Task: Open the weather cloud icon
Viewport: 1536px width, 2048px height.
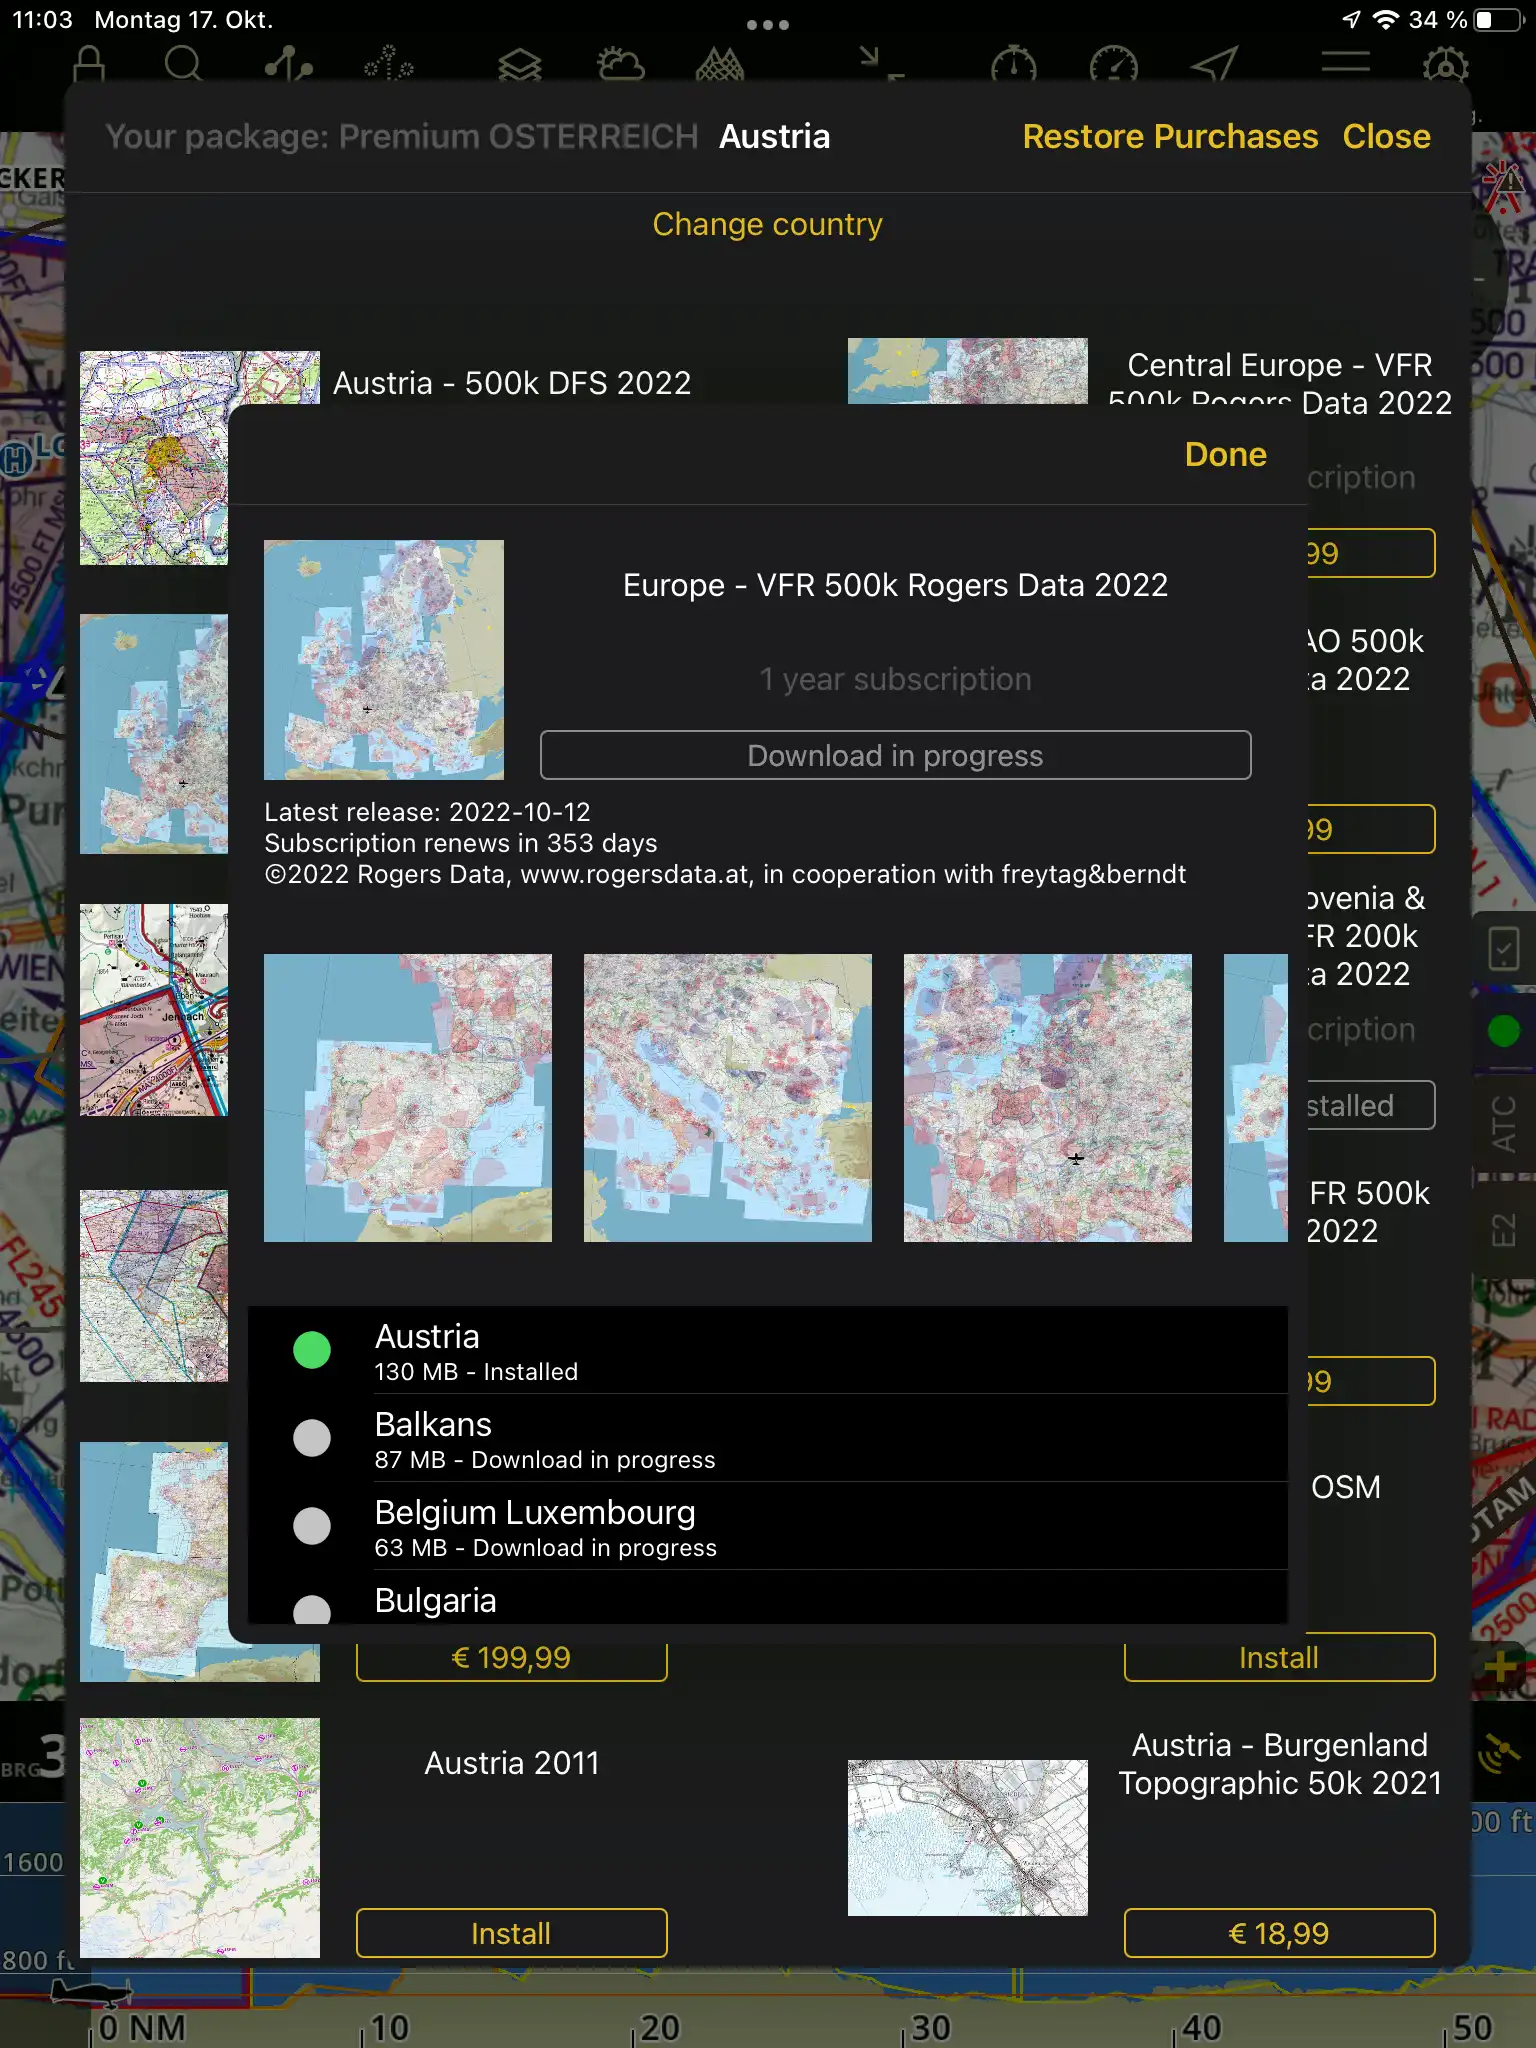Action: click(x=620, y=66)
